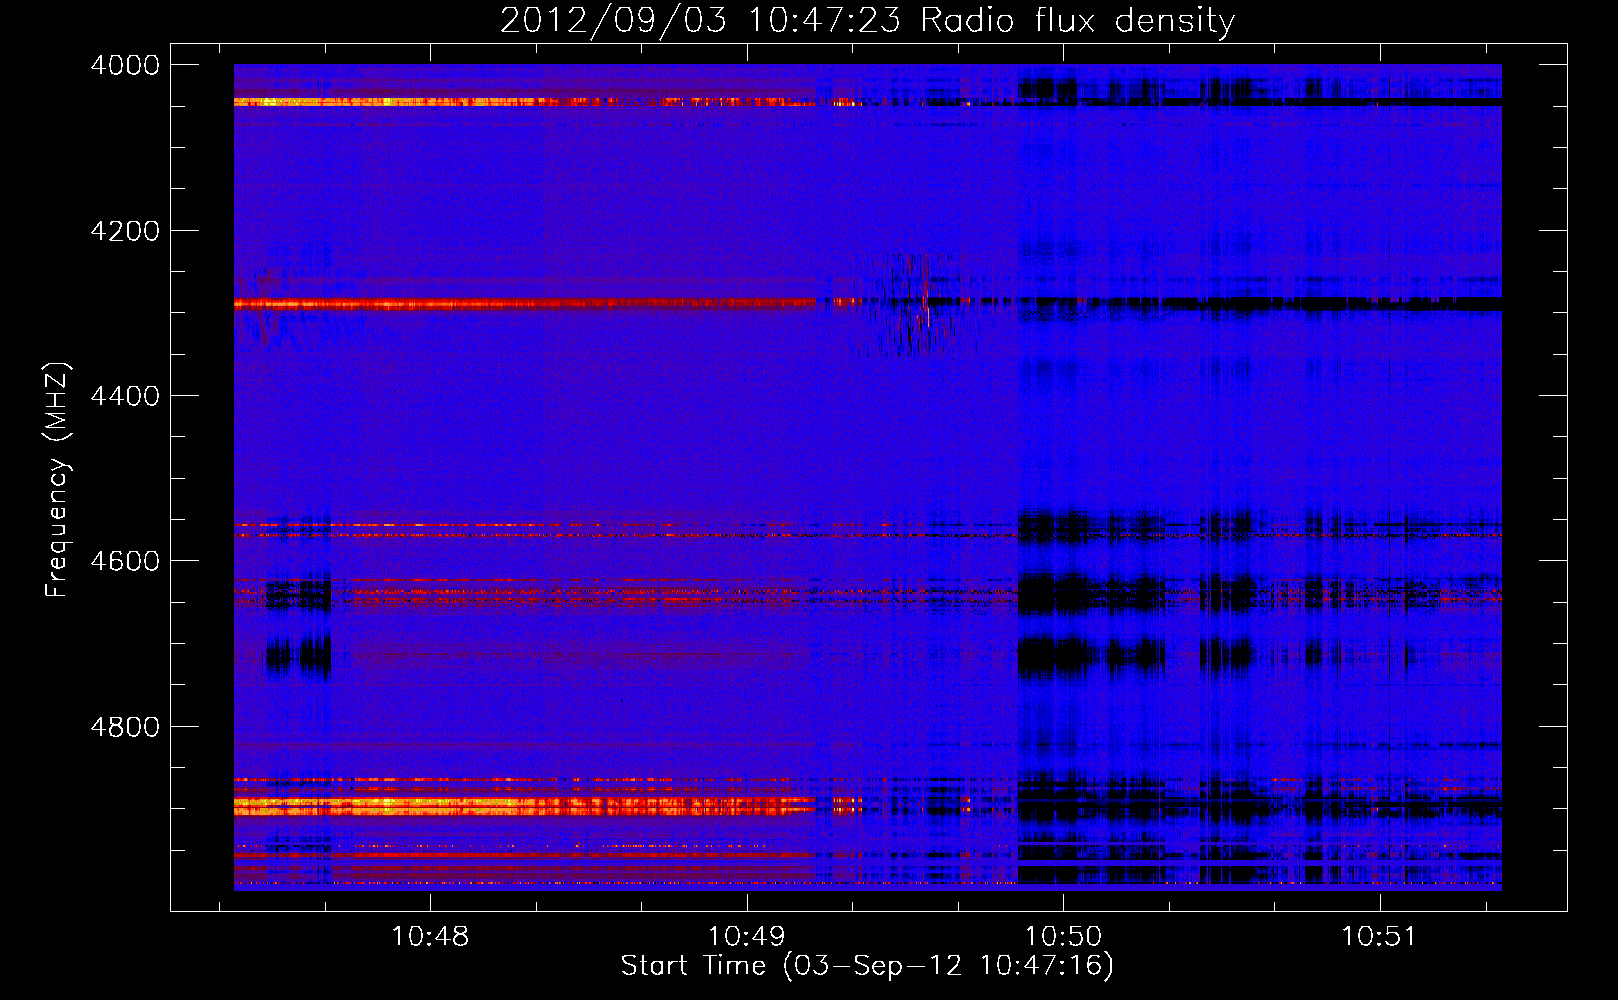Click the 10:50 time tick label

[x=1063, y=936]
